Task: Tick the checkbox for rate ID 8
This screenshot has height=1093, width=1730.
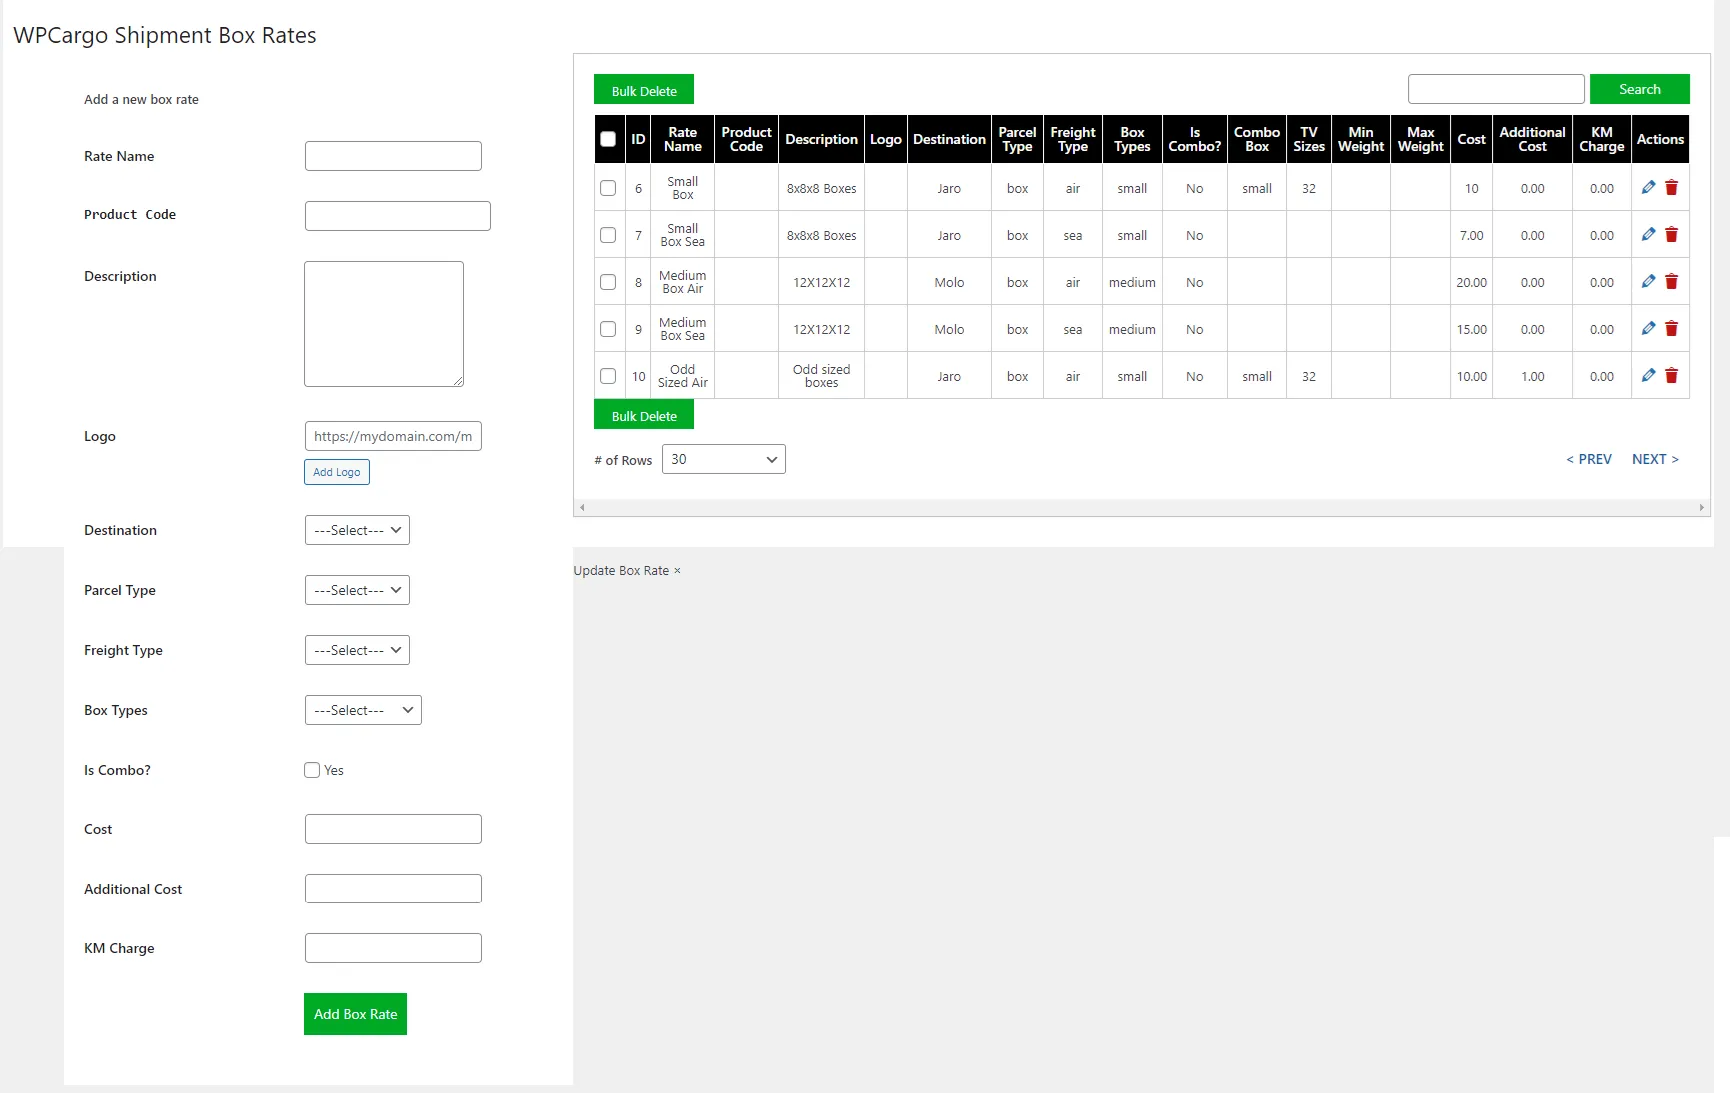Action: (608, 282)
